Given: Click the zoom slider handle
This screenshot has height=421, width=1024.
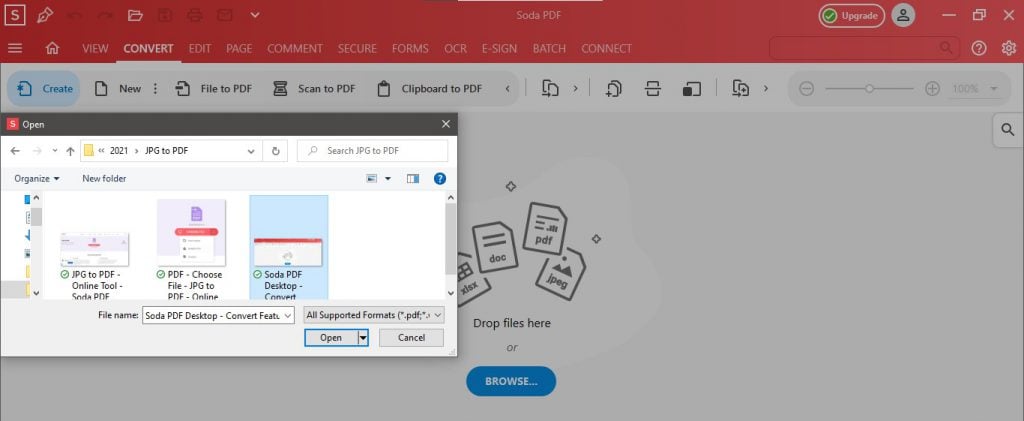Looking at the screenshot, I should coord(869,89).
